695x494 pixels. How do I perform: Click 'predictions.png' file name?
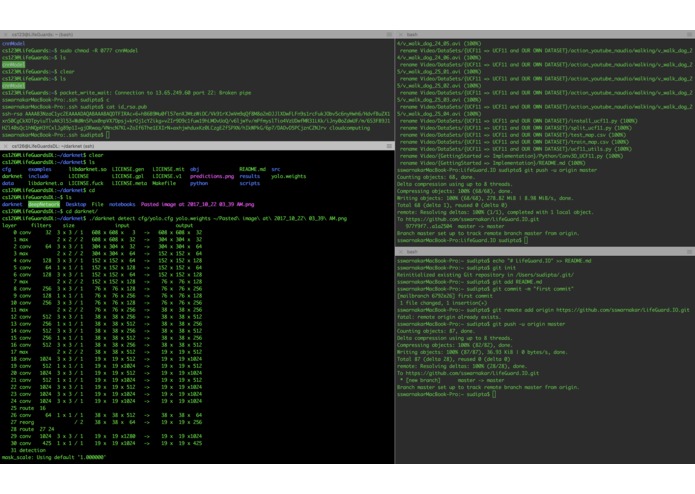tap(212, 176)
